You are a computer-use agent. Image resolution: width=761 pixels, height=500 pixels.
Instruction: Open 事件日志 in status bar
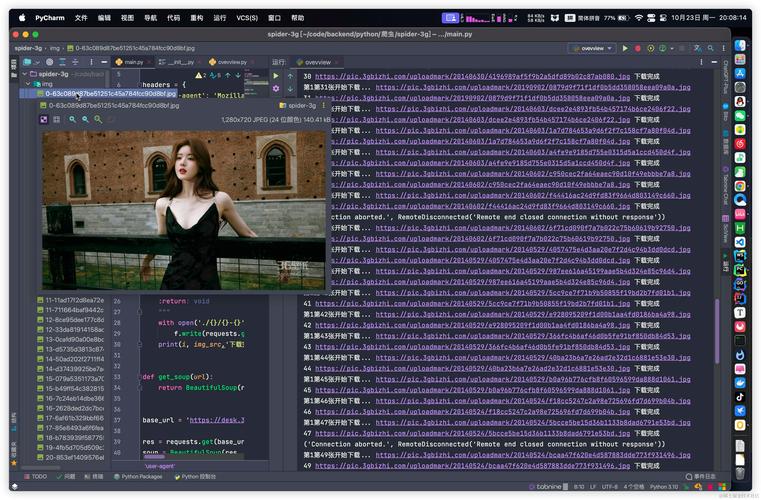pos(701,477)
